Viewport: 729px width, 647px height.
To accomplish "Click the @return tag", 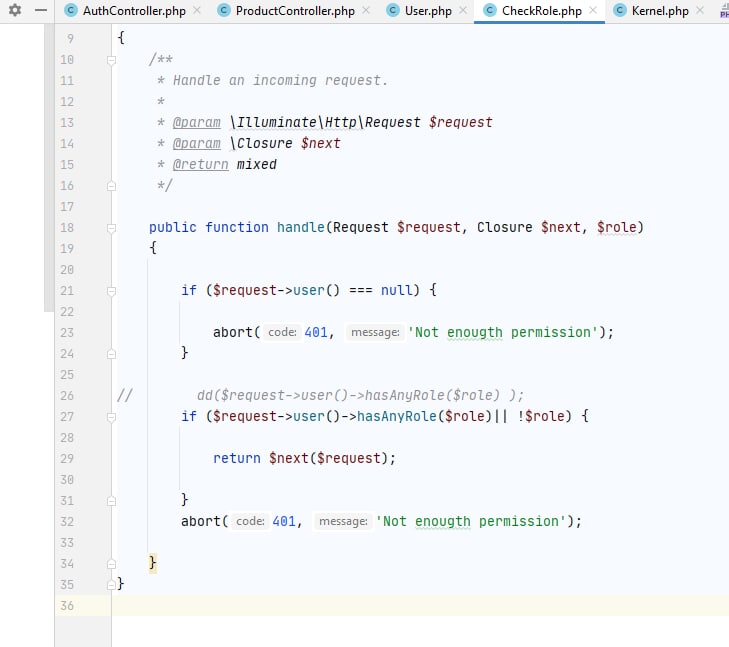I will click(x=200, y=164).
